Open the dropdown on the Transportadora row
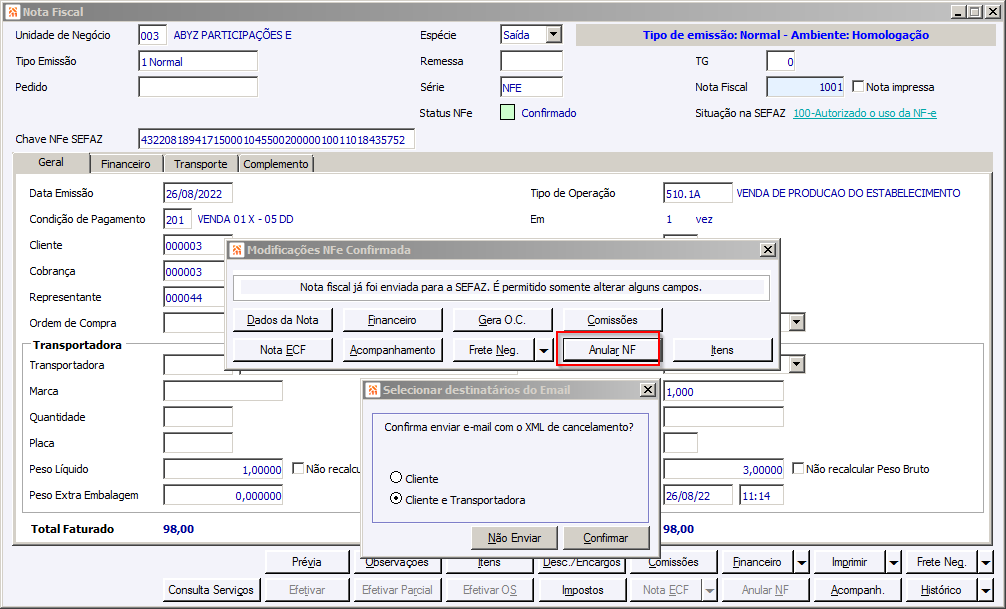 (x=797, y=365)
